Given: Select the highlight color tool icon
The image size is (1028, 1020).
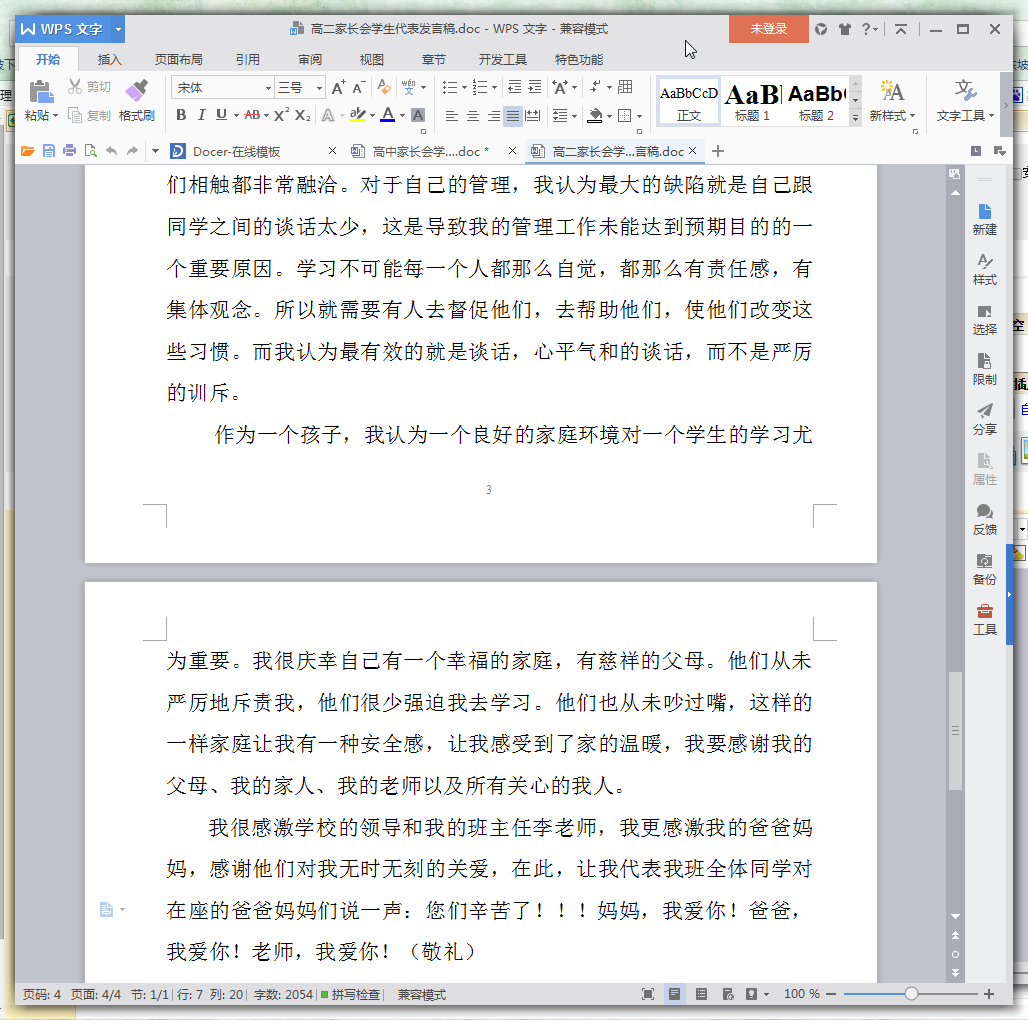Looking at the screenshot, I should (x=358, y=115).
